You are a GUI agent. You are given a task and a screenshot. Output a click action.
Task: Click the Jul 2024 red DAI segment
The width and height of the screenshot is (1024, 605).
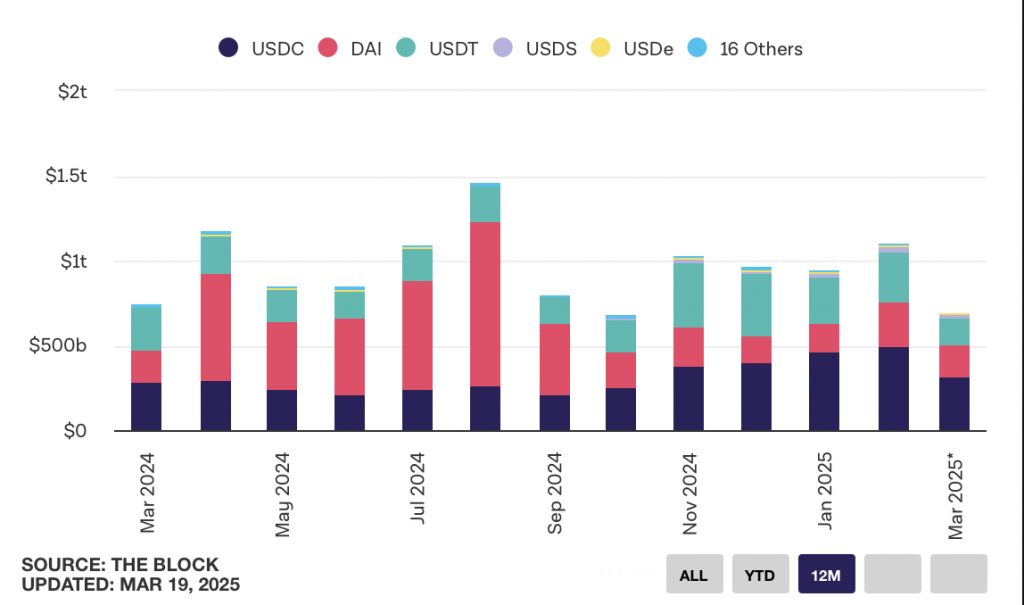[x=417, y=335]
